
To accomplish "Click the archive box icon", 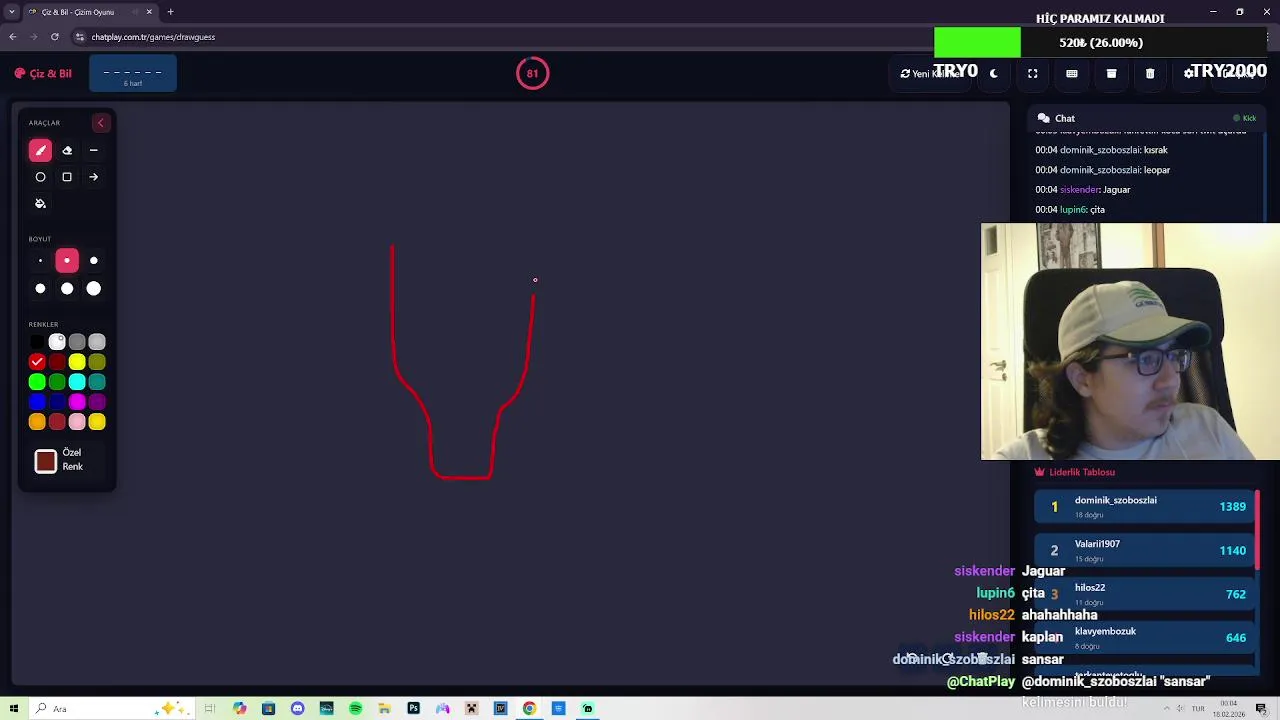I will pos(1111,73).
